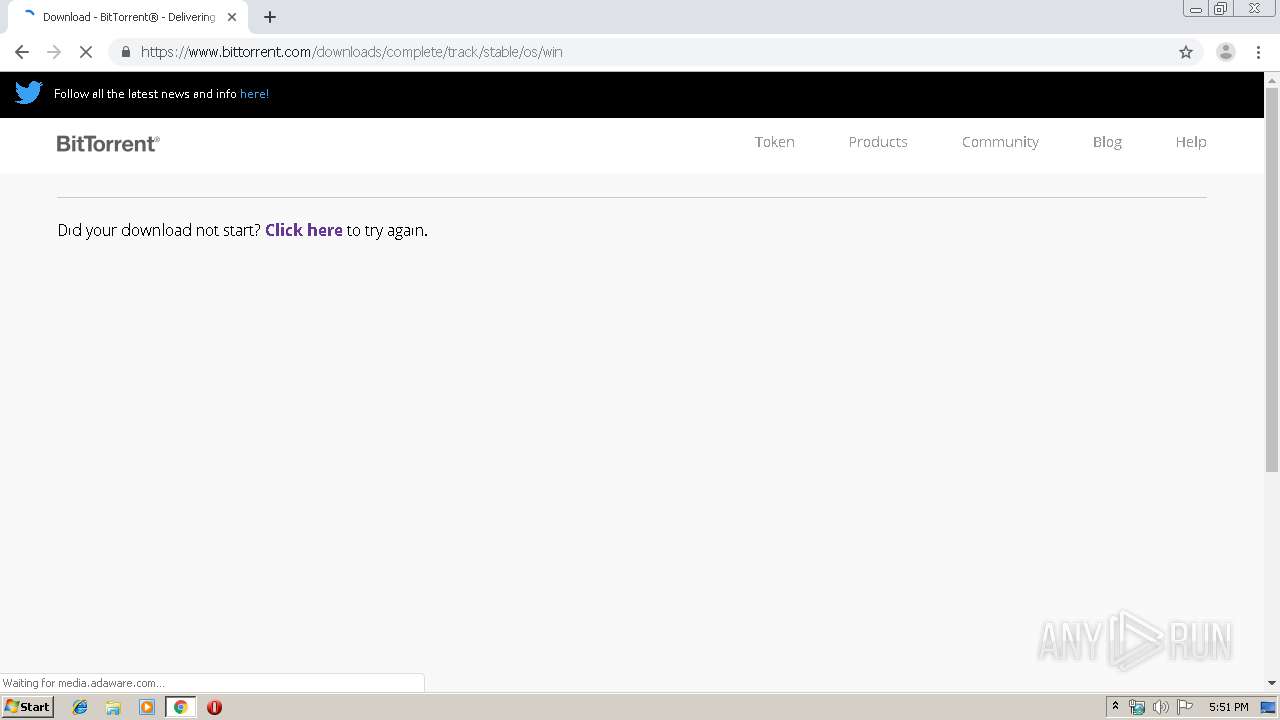Click the 'Click here' download retry link
1280x720 pixels.
tap(304, 230)
